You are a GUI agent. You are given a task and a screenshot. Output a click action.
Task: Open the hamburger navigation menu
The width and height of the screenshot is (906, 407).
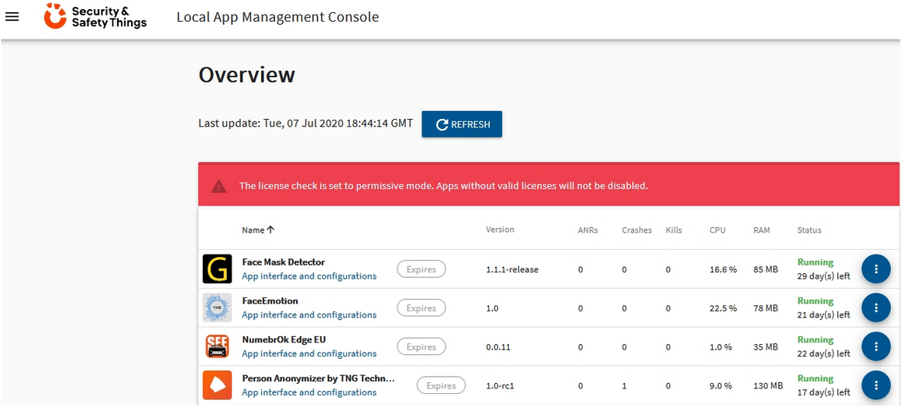13,17
